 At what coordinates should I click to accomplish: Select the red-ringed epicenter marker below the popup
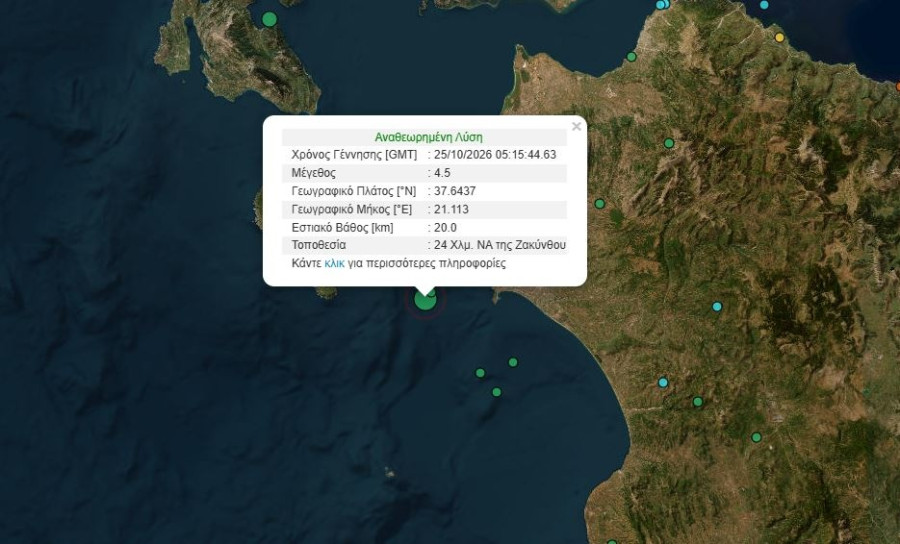coord(425,300)
